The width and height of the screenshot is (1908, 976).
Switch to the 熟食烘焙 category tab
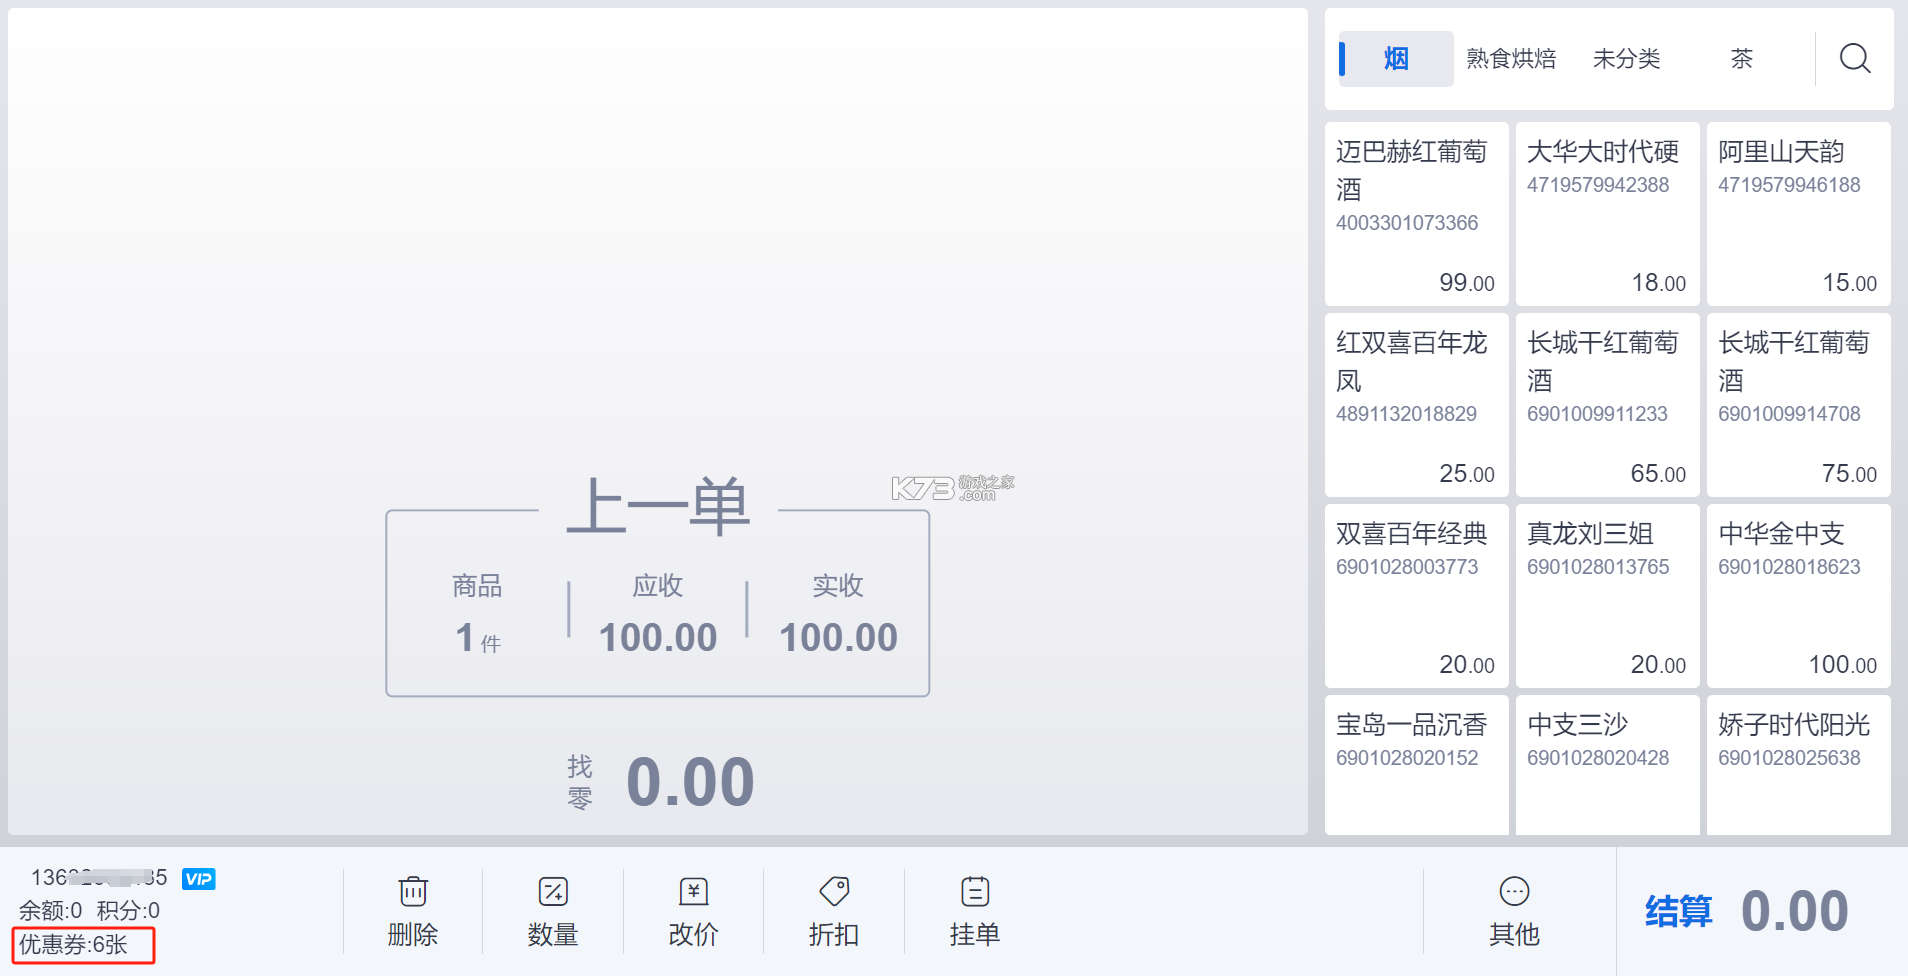click(x=1511, y=59)
